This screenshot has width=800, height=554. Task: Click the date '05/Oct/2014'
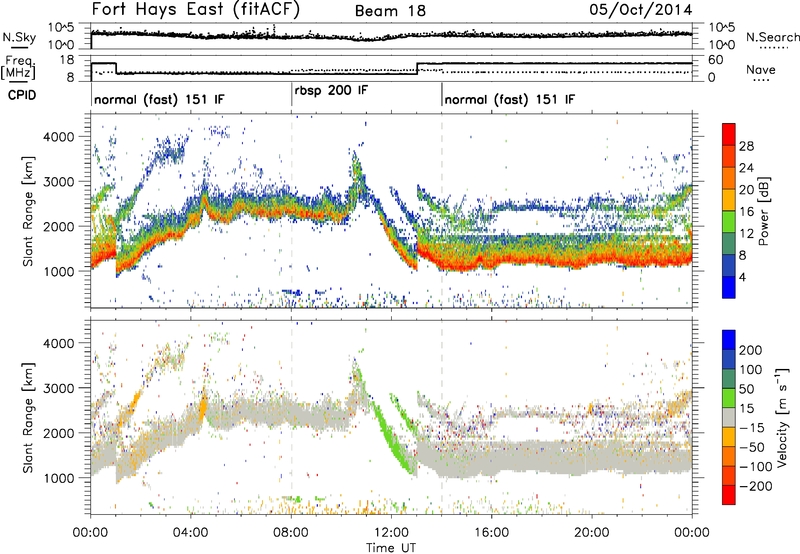pos(640,10)
